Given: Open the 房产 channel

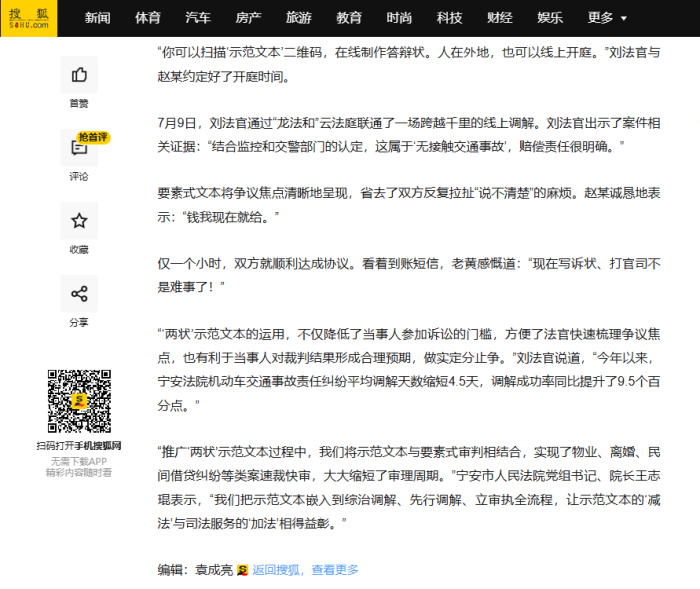Looking at the screenshot, I should pos(248,18).
